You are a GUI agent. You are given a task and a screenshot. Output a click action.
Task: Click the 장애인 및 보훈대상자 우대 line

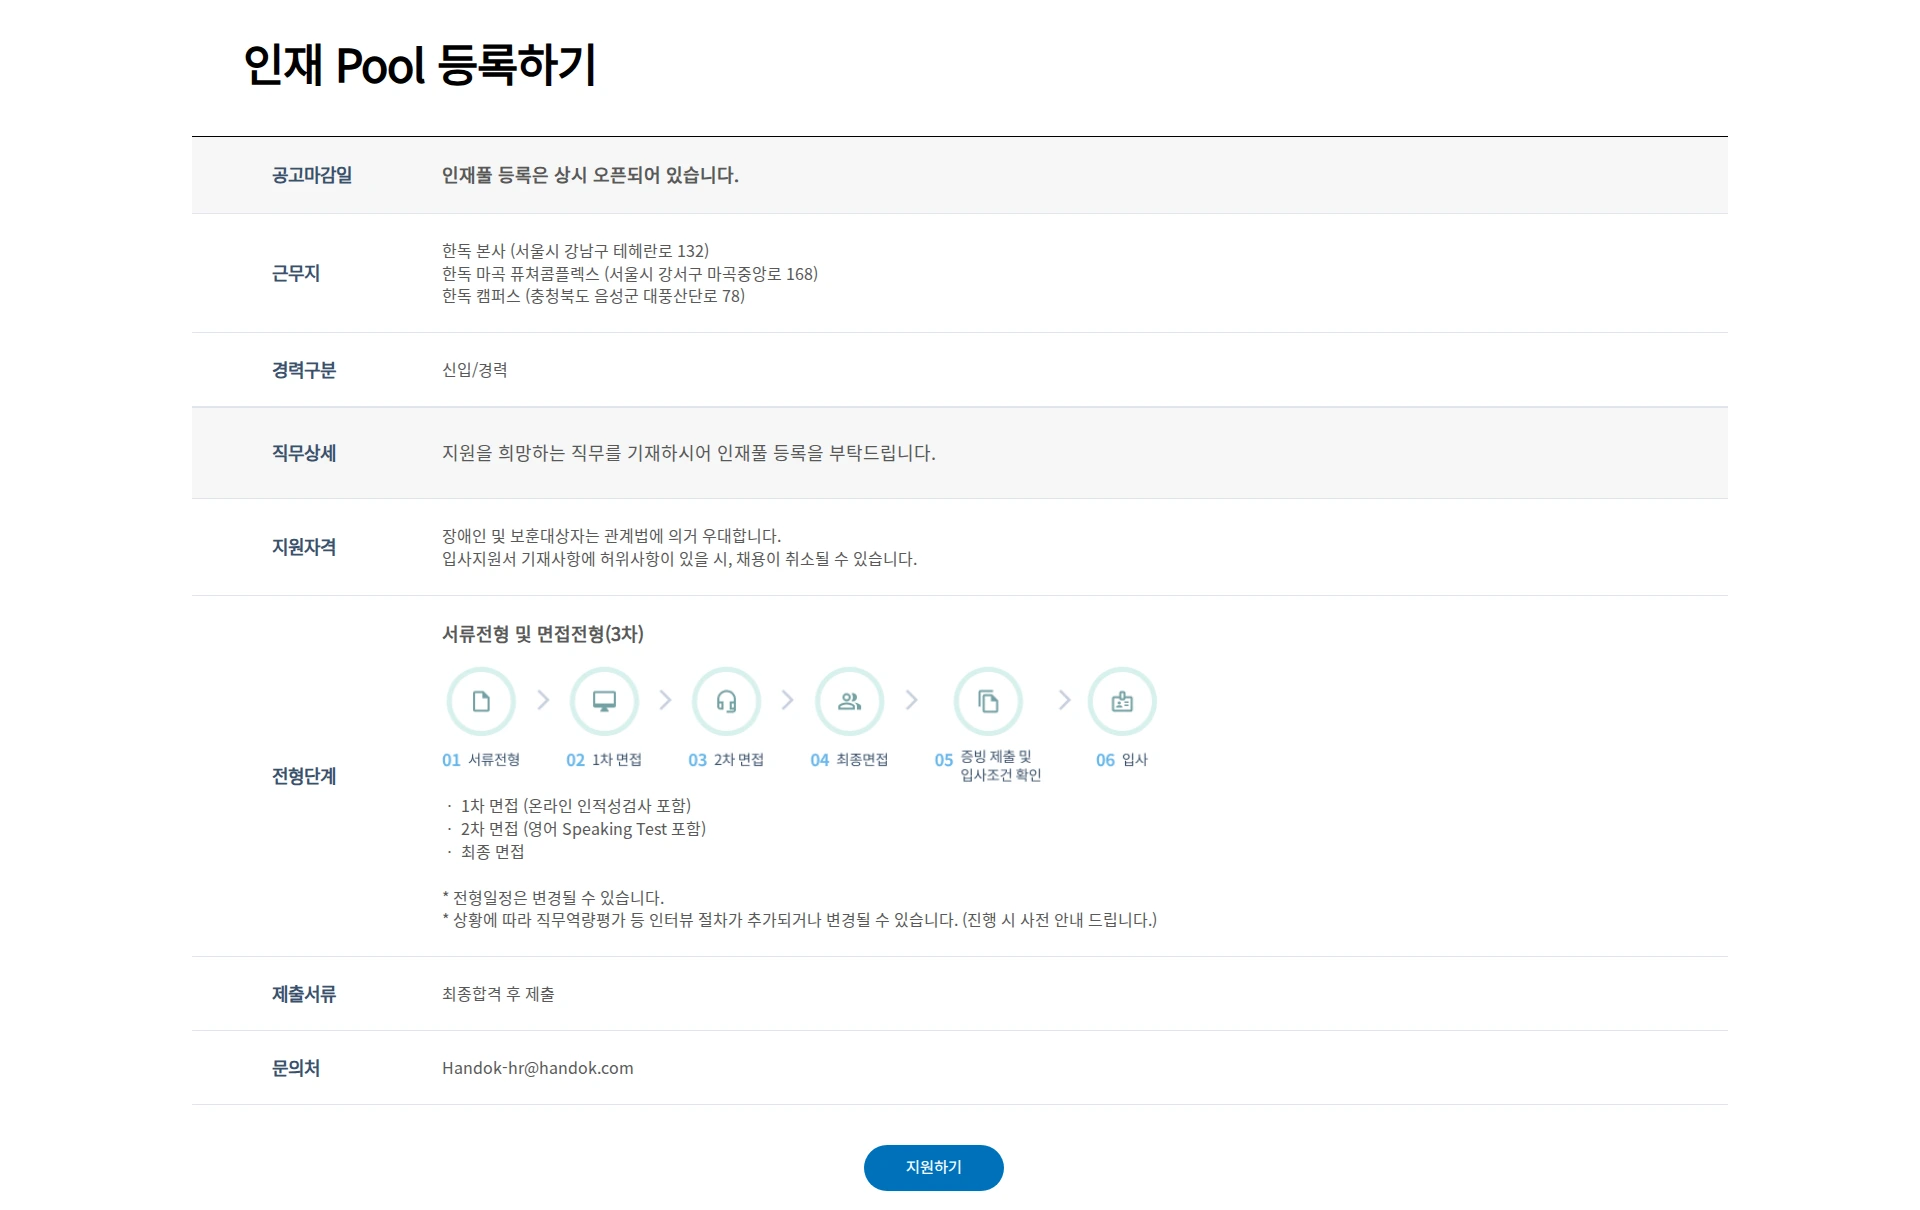click(x=611, y=536)
